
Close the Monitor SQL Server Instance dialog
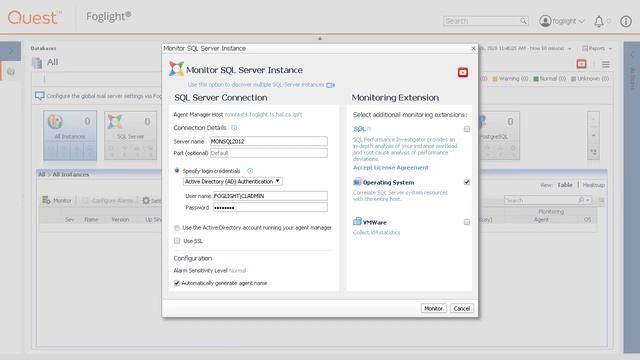point(473,49)
